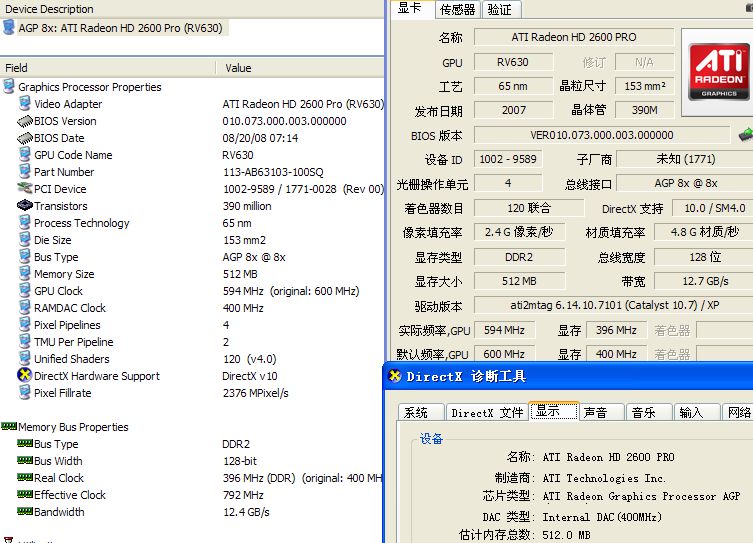Click the 实际频率 GPU field 594 MHz
753x543 pixels.
pyautogui.click(x=504, y=330)
